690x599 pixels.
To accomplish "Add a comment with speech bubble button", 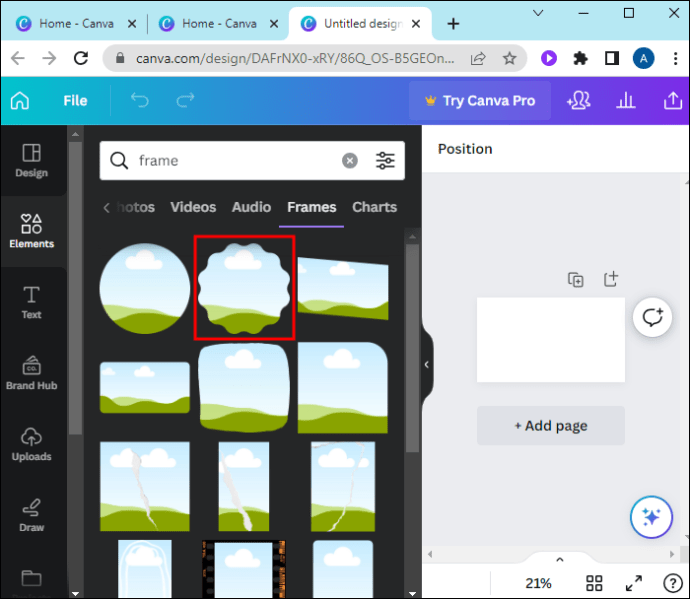I will pyautogui.click(x=652, y=317).
